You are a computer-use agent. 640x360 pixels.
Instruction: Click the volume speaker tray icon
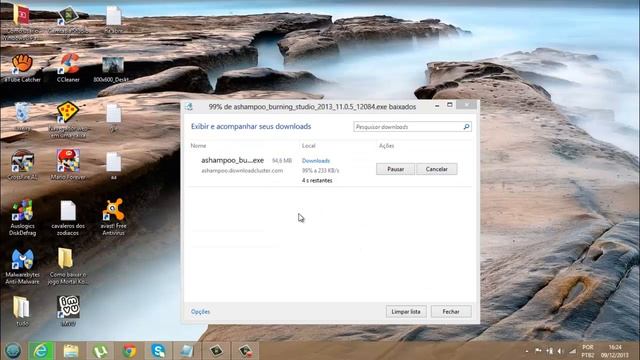560,351
